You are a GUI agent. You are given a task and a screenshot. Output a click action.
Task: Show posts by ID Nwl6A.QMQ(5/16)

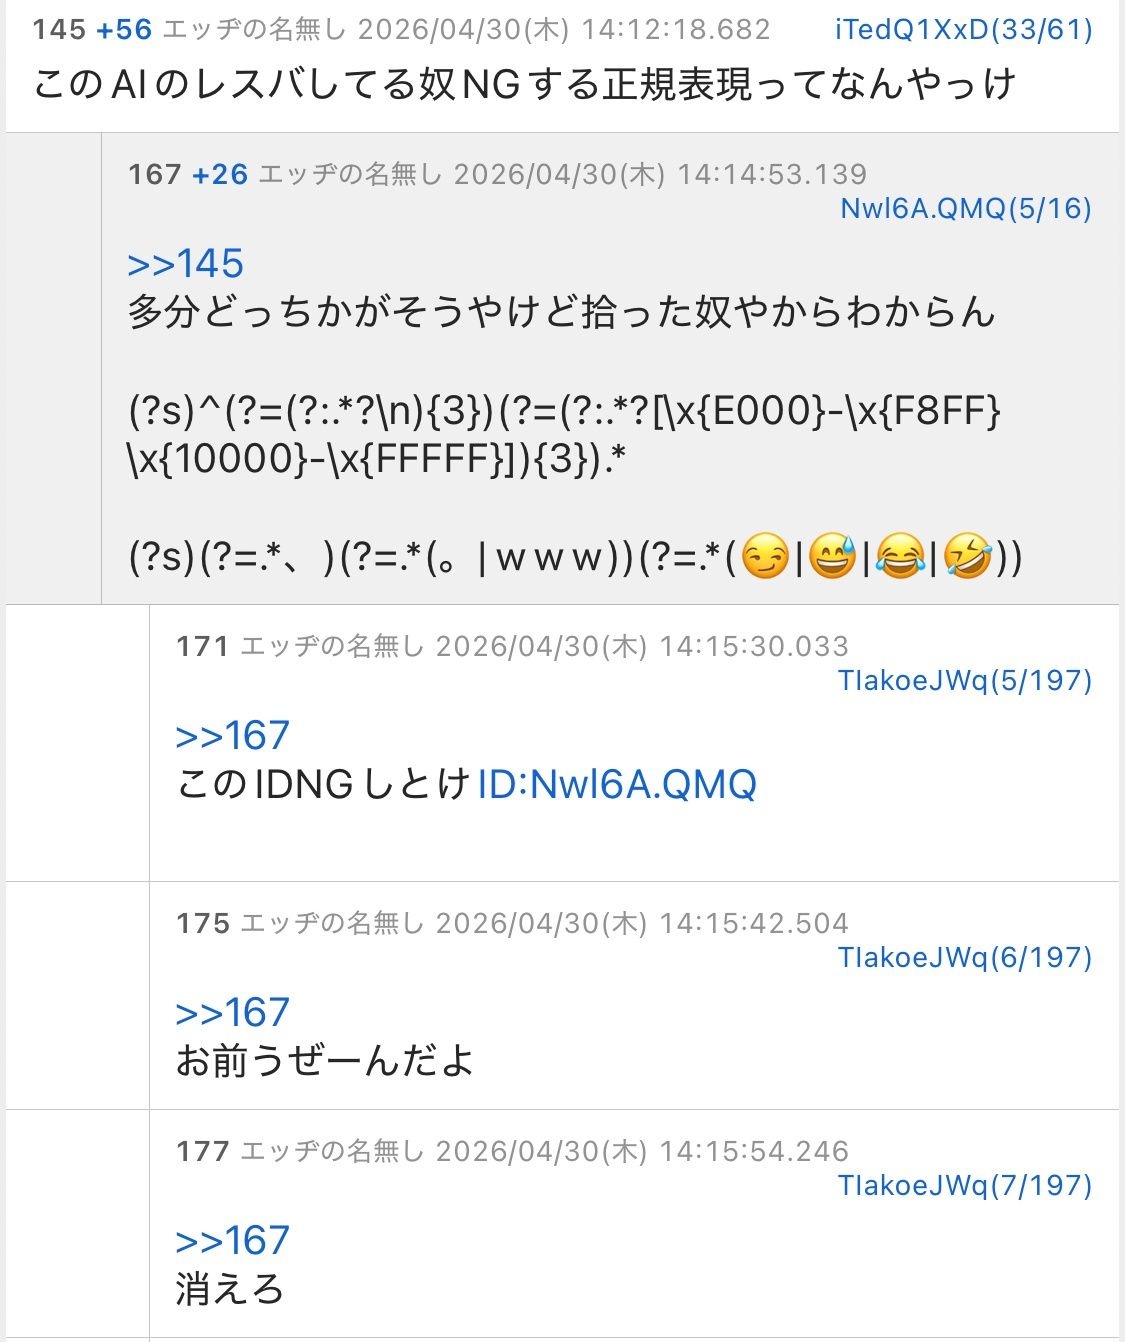click(x=966, y=208)
